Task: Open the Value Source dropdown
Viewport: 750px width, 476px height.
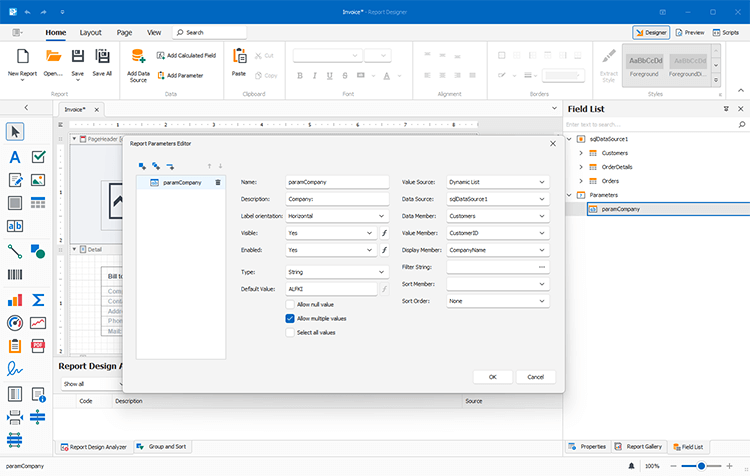Action: pyautogui.click(x=542, y=182)
